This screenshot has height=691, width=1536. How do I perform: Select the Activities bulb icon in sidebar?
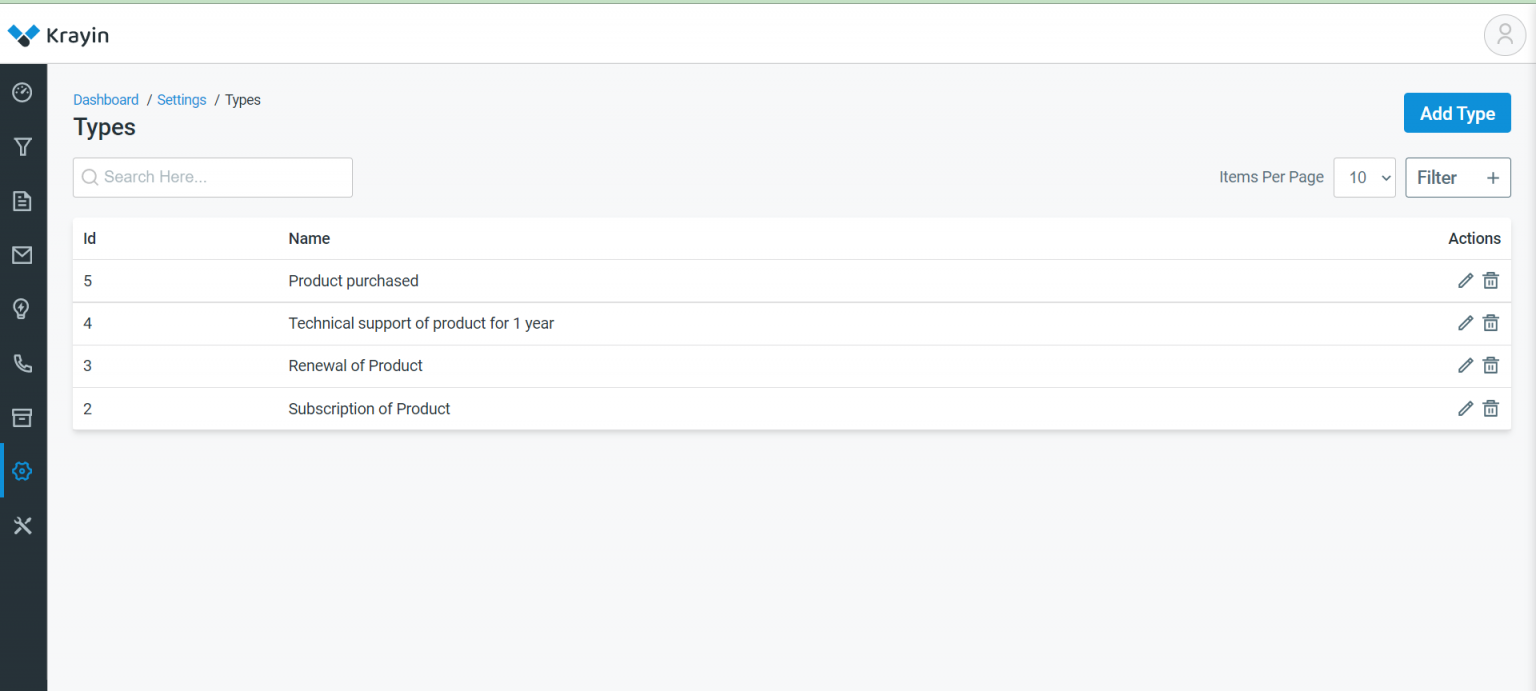click(22, 308)
